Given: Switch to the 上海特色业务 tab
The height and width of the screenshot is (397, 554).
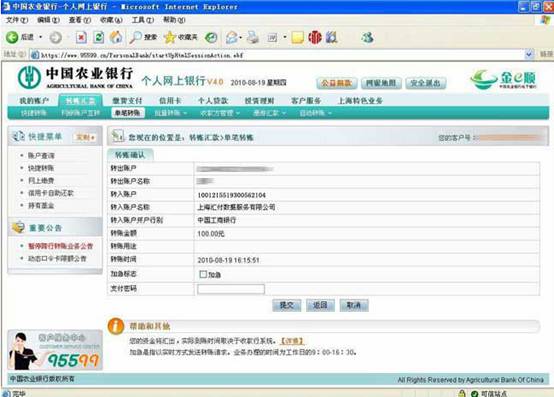Looking at the screenshot, I should [360, 101].
